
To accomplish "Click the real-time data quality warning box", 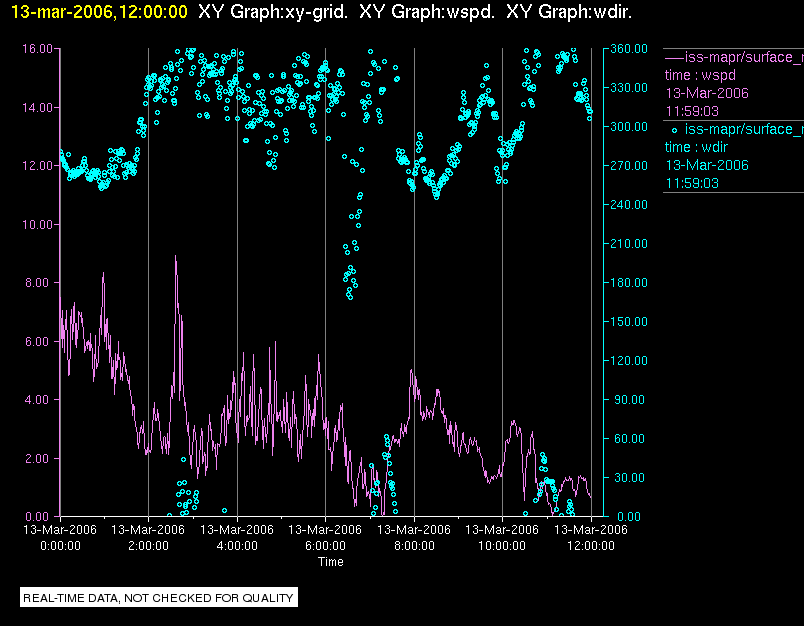I will pyautogui.click(x=159, y=598).
